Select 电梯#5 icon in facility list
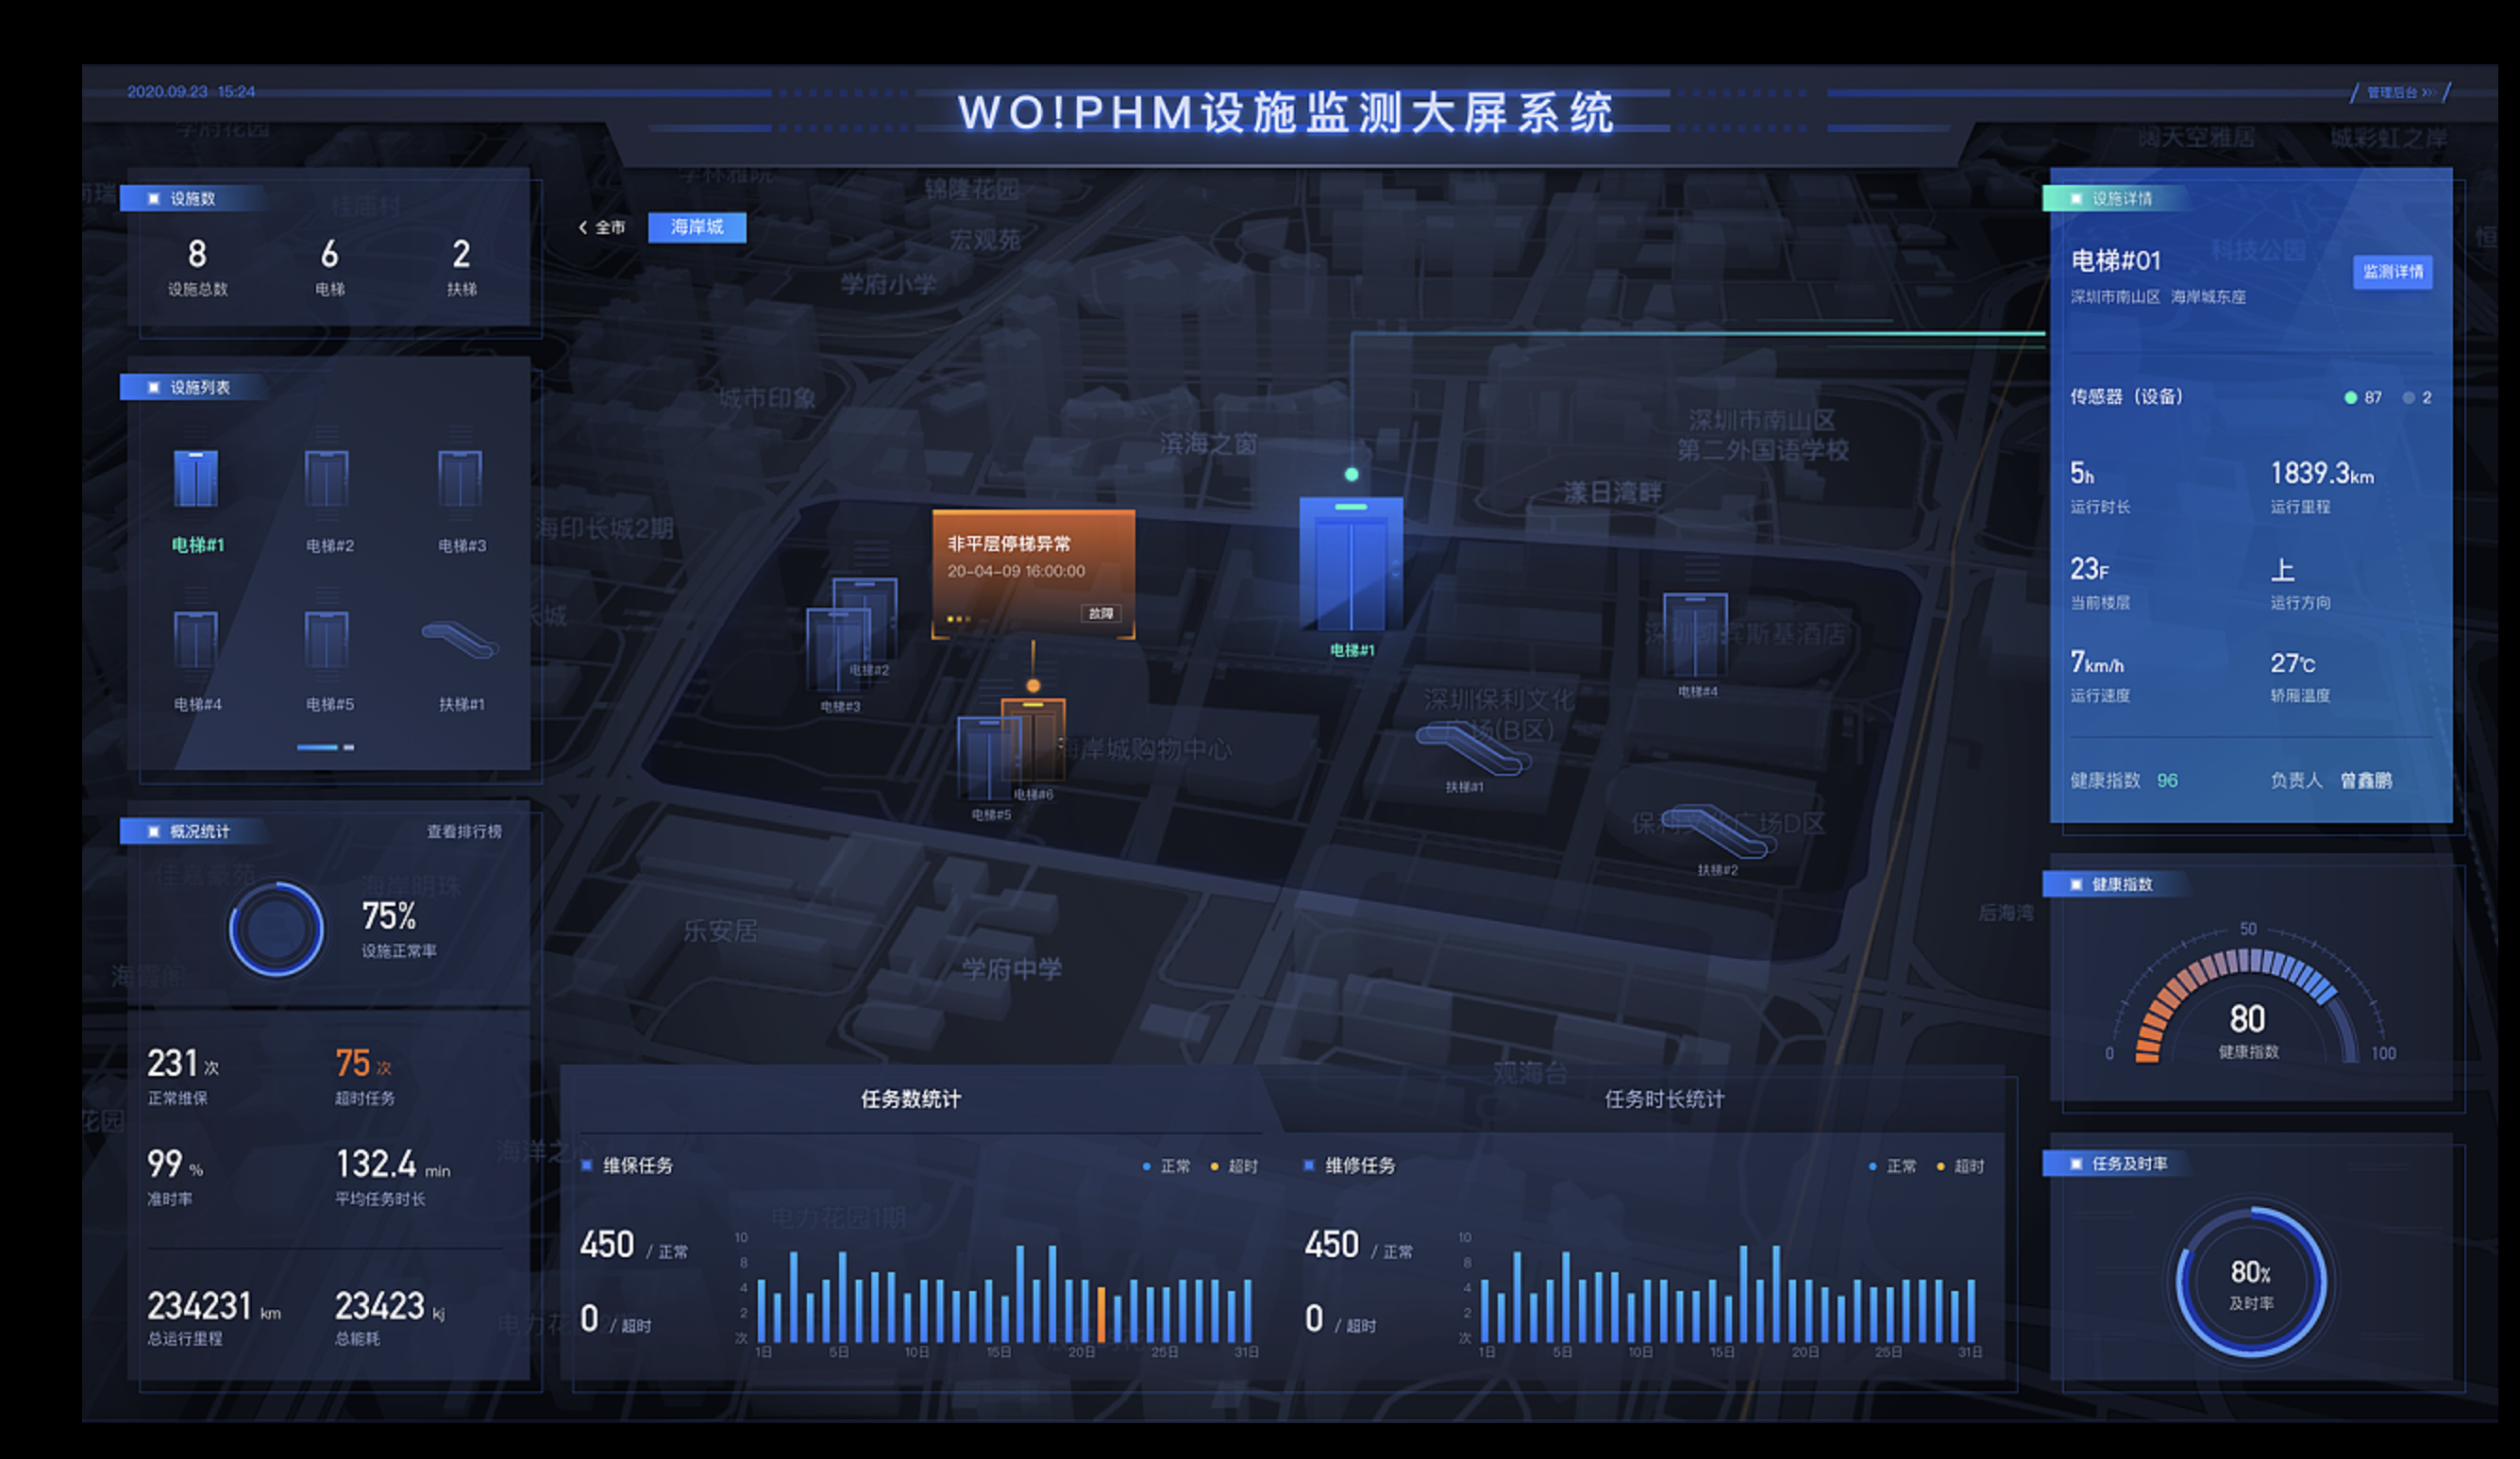Screen dimensions: 2520x1459 [x=327, y=639]
